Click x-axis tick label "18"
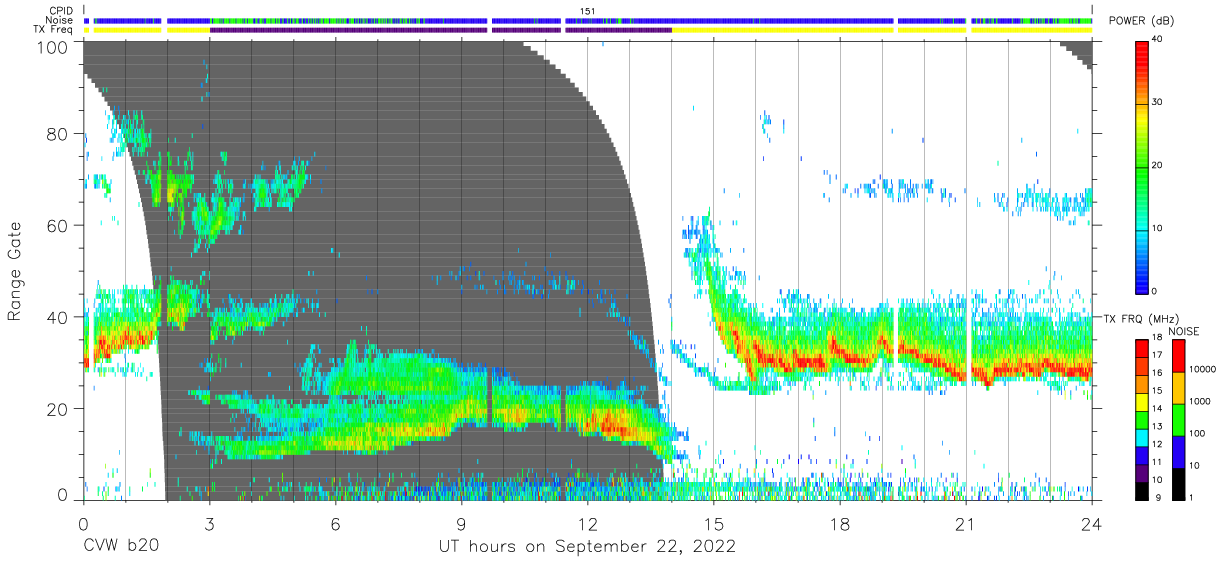Viewport: 1228px width, 567px height. [840, 524]
